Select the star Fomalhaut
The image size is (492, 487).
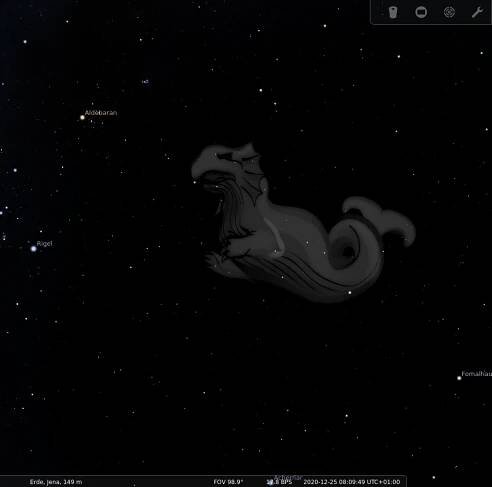coord(459,378)
